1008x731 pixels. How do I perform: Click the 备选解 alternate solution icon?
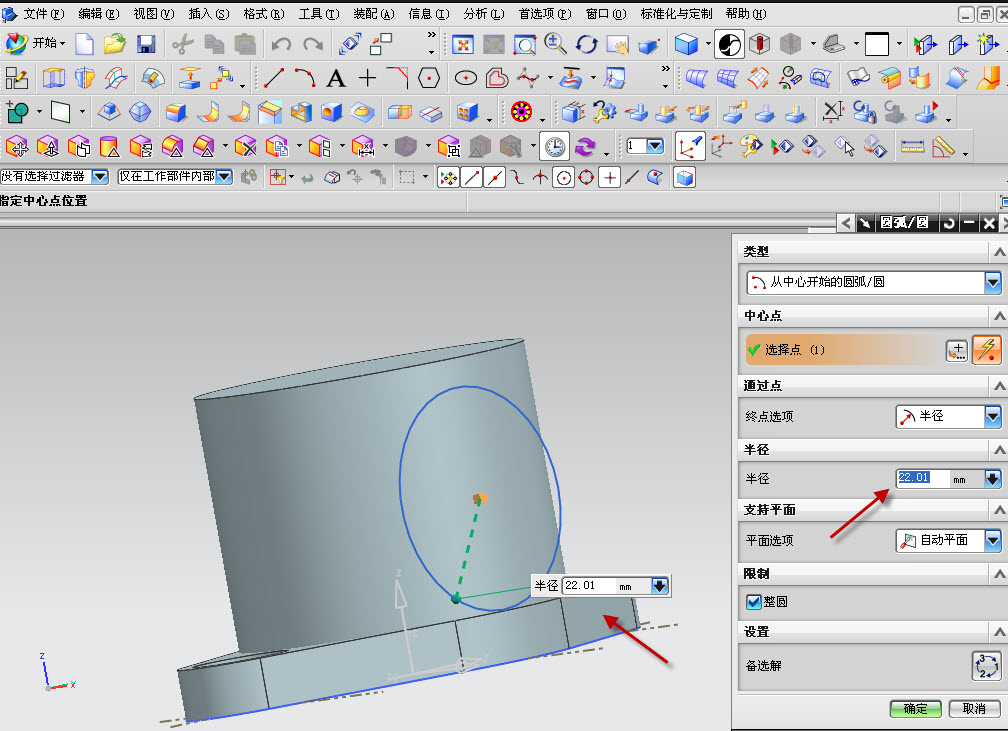point(986,665)
